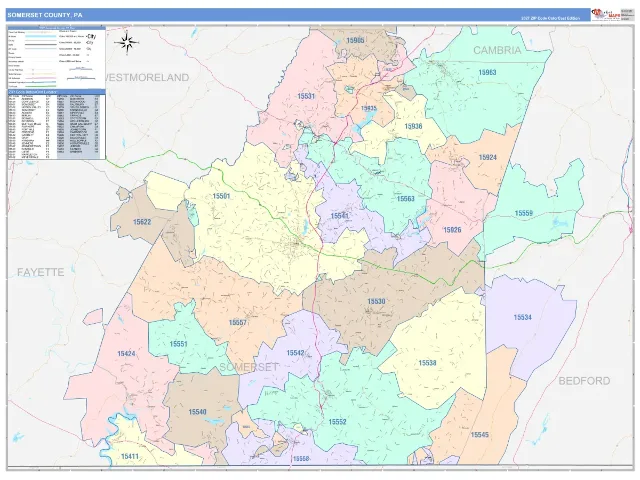Select ZIP code label 15541
The width and height of the screenshot is (640, 480).
(x=340, y=216)
